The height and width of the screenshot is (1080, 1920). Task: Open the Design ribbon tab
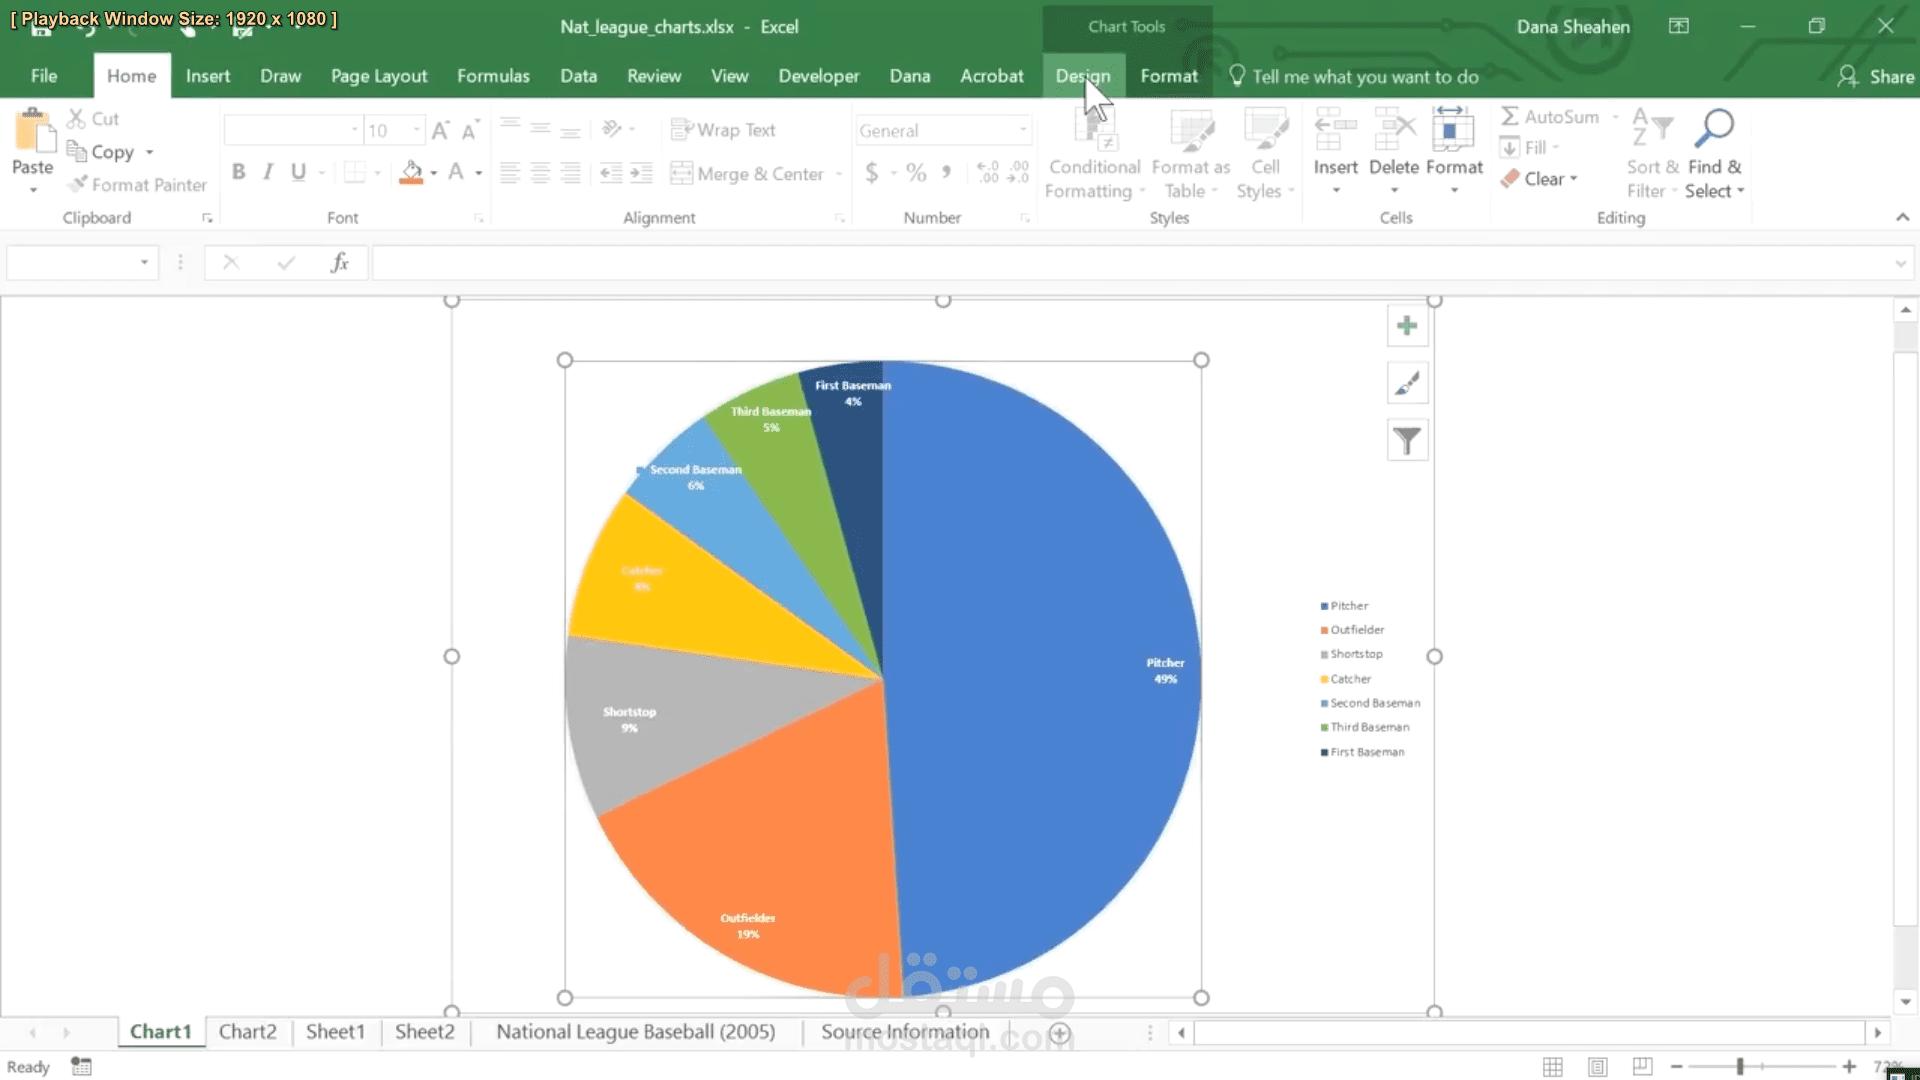(x=1082, y=76)
